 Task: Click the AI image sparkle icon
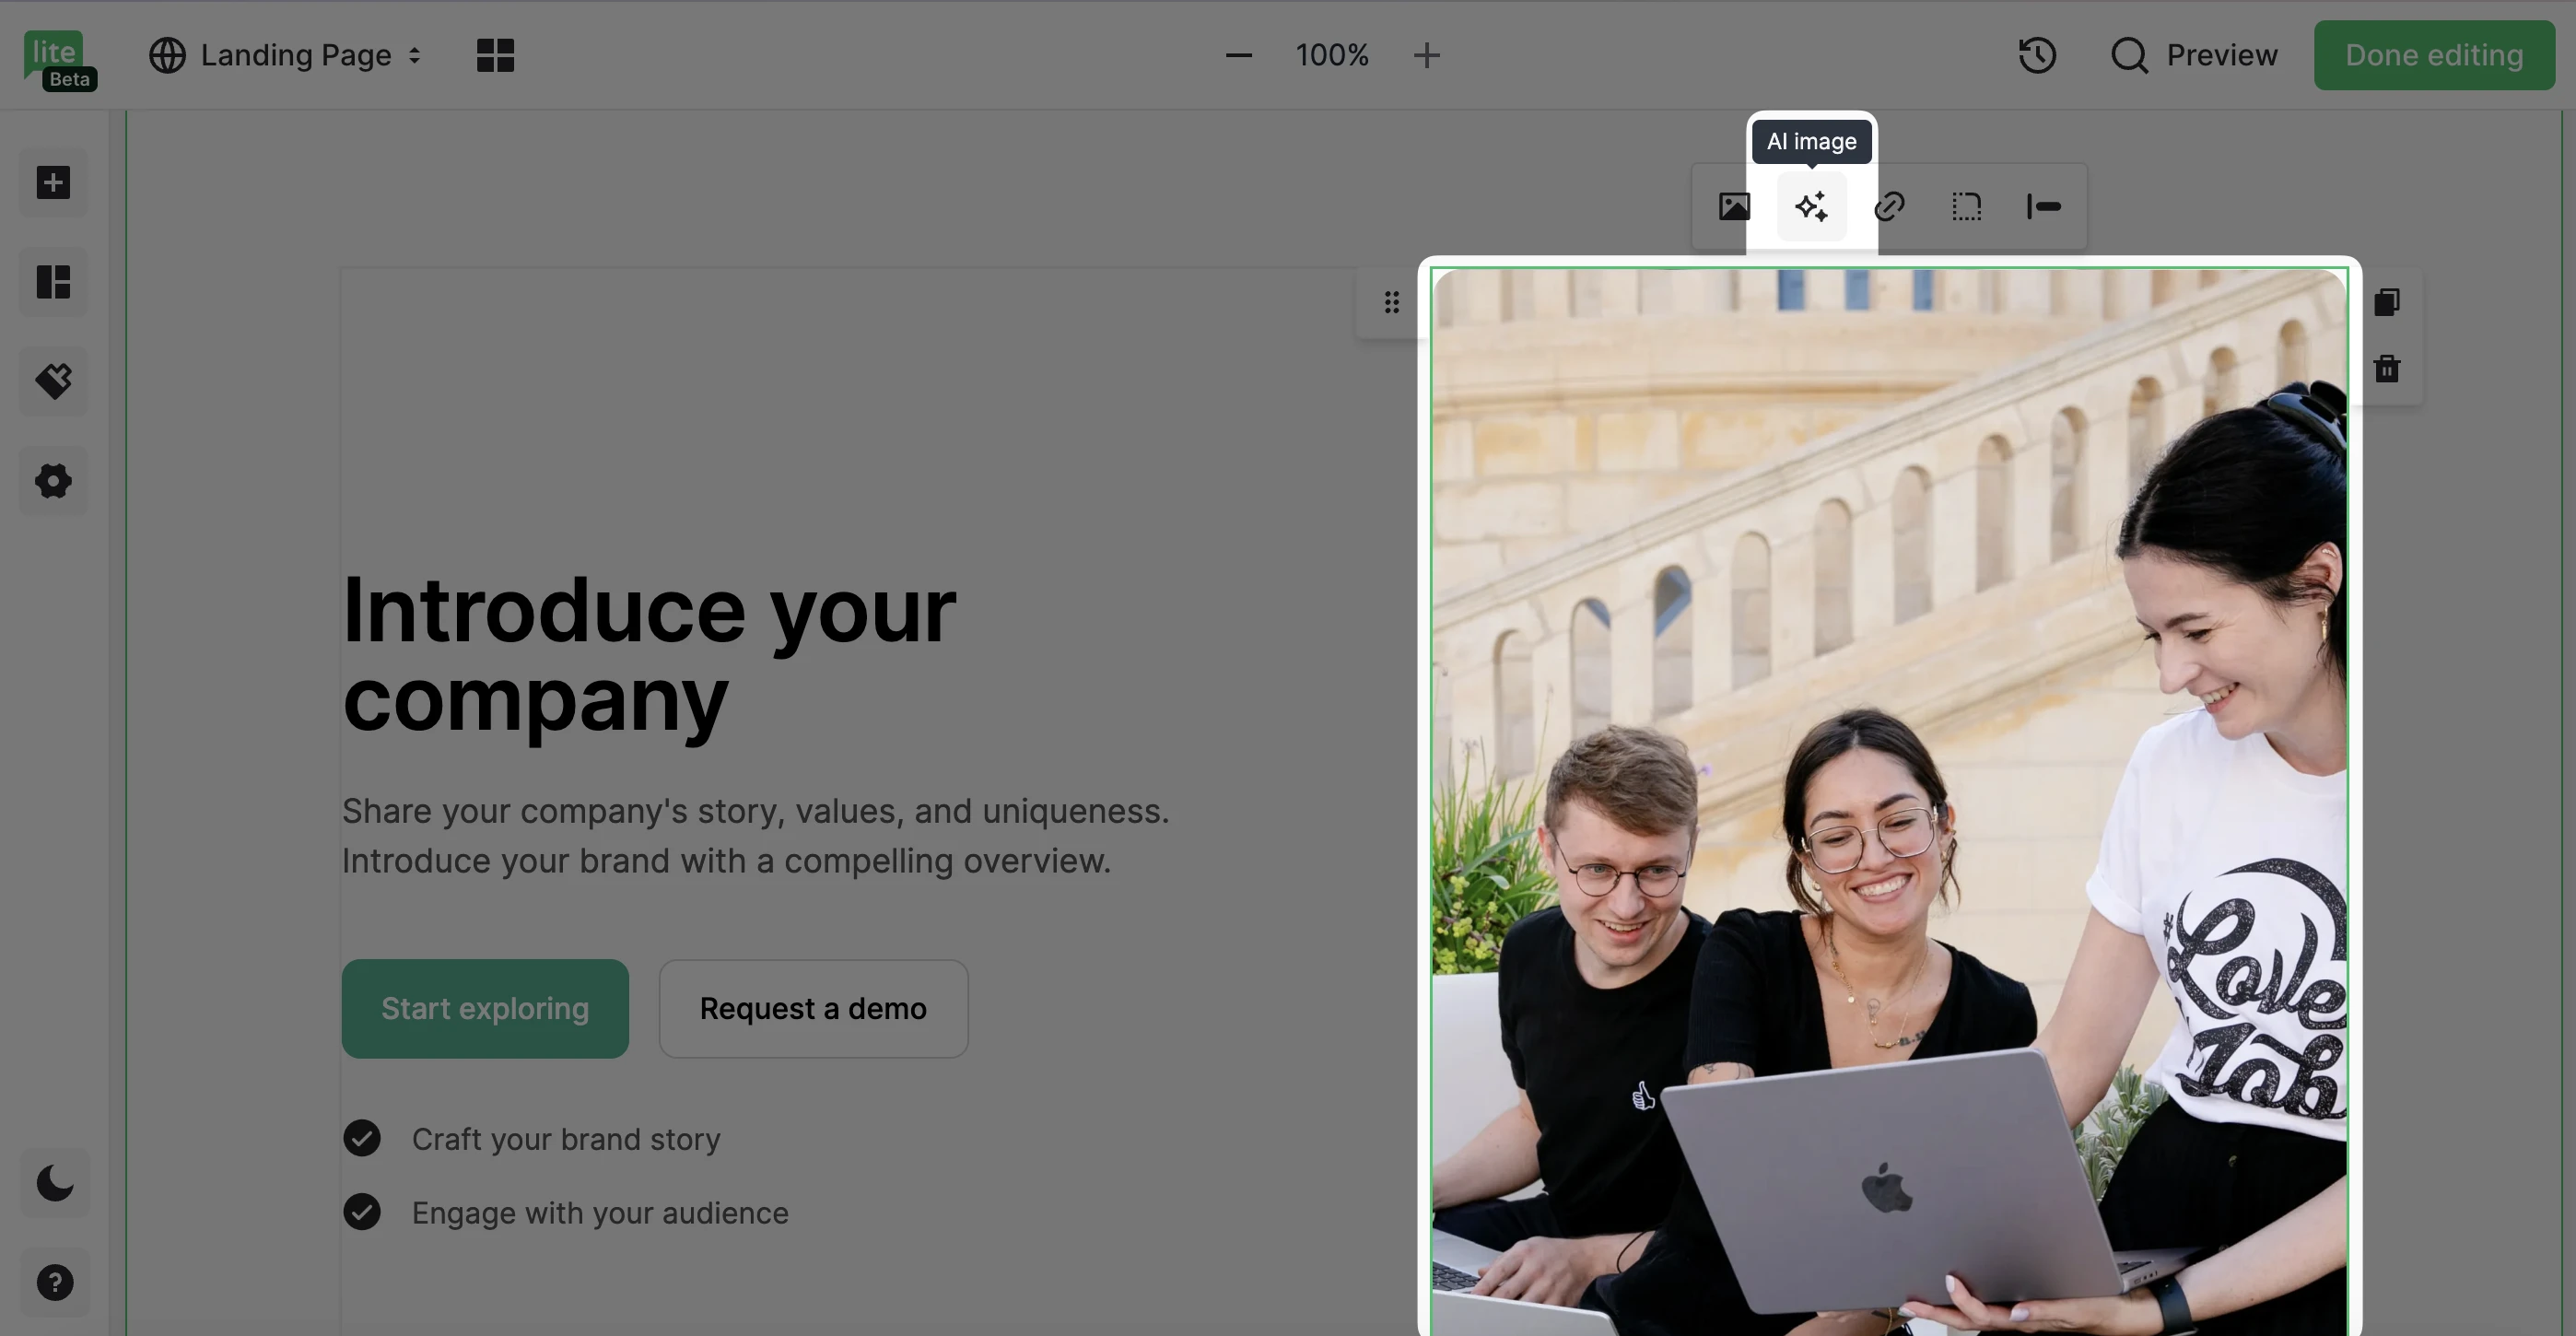coord(1811,207)
